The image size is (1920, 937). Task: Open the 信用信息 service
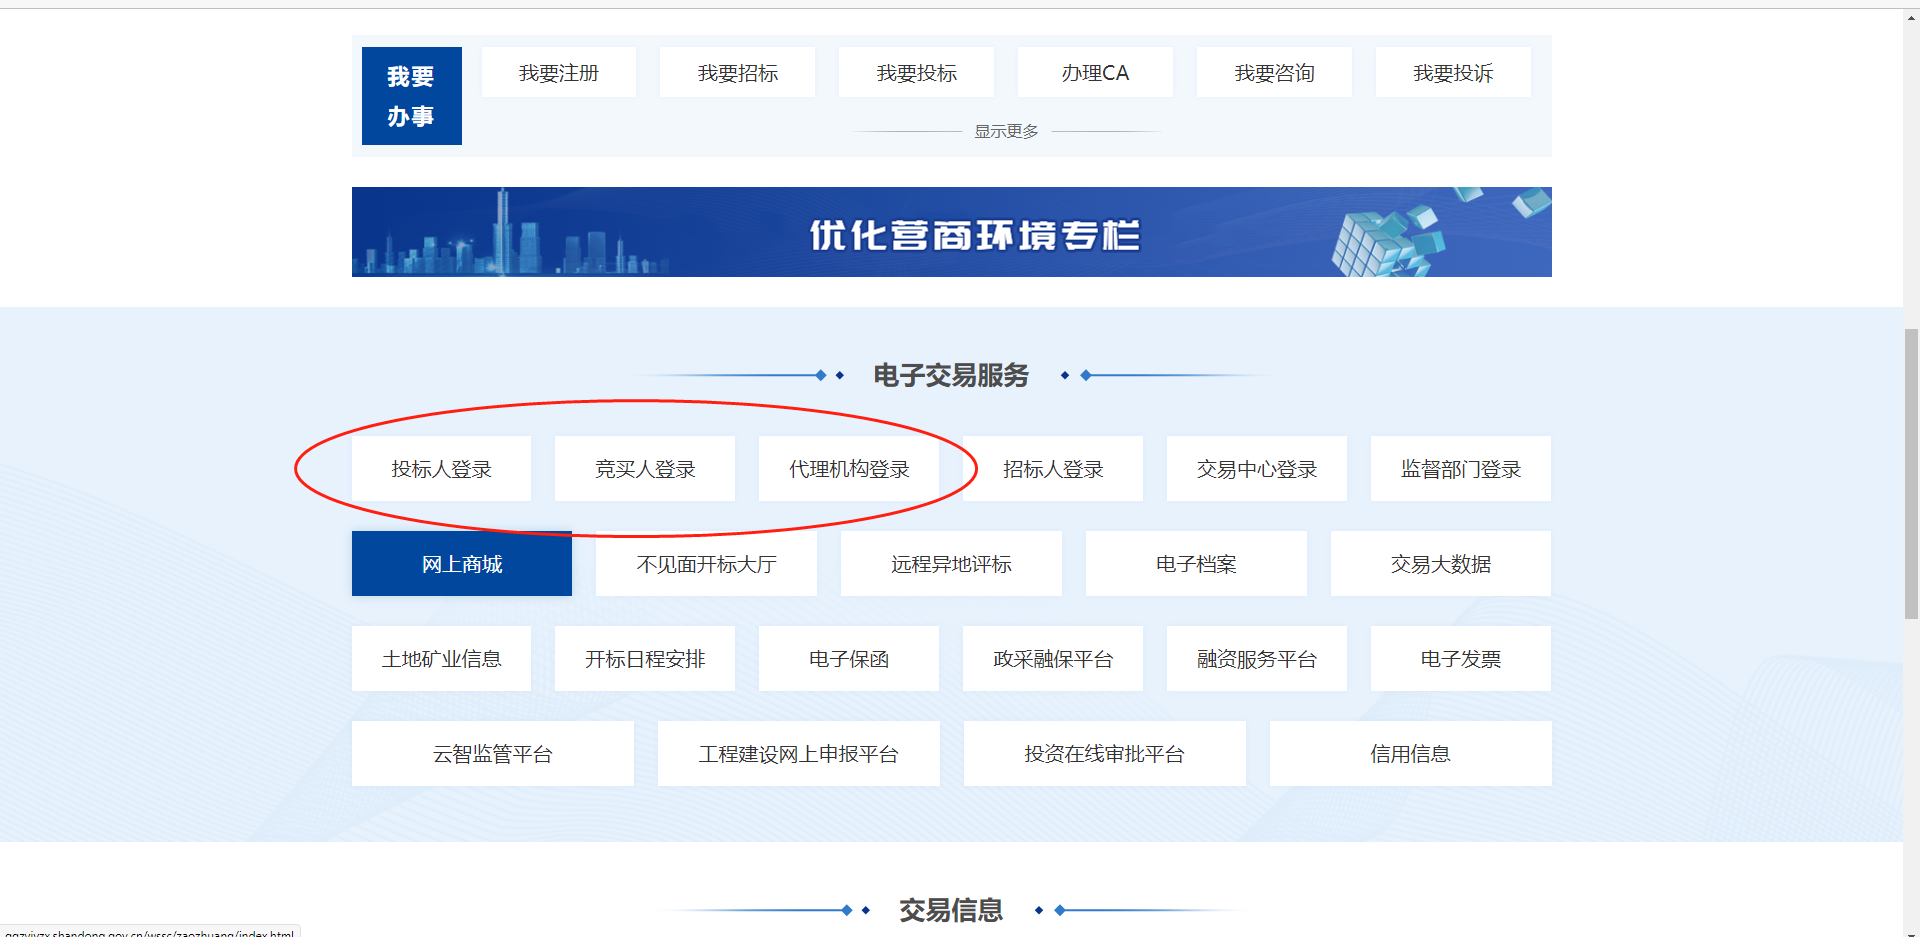pos(1409,753)
